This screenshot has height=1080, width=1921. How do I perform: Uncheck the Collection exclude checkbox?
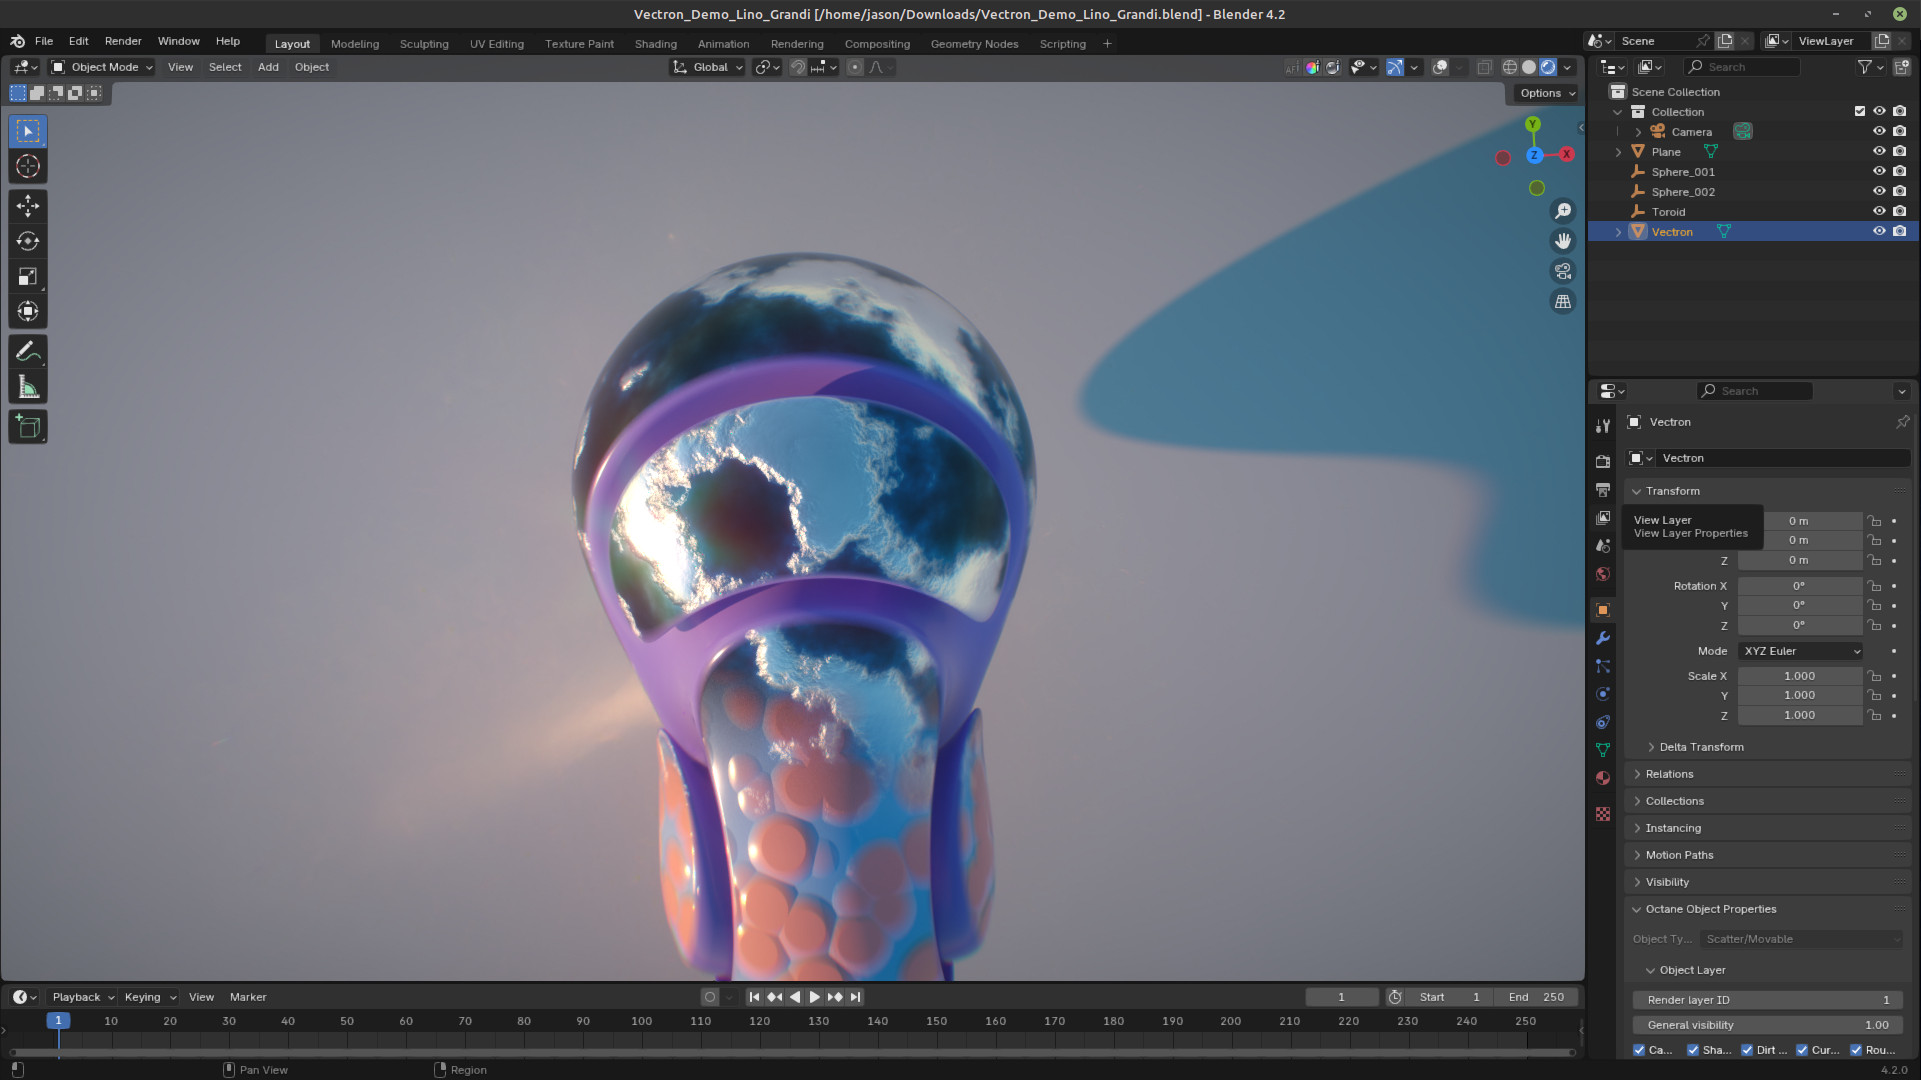(x=1859, y=111)
